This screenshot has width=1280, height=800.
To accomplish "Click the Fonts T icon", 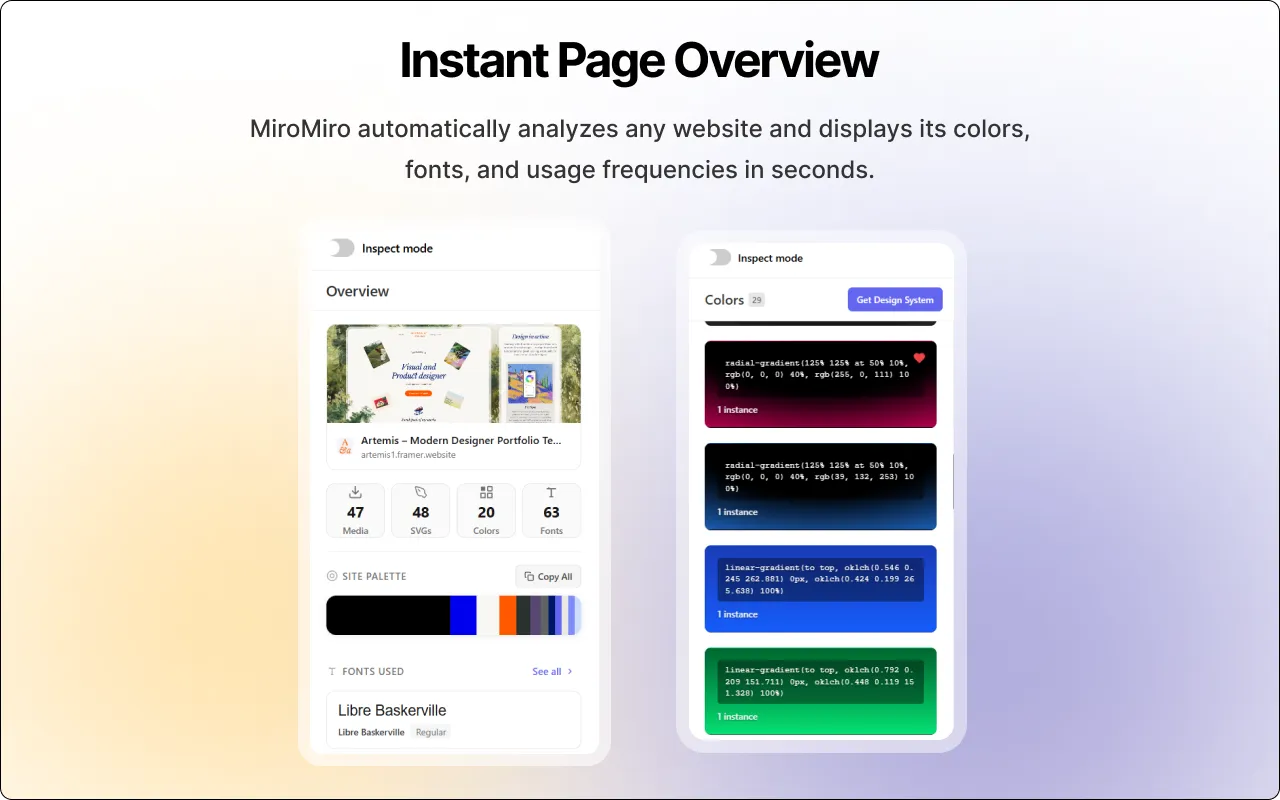I will coord(551,492).
